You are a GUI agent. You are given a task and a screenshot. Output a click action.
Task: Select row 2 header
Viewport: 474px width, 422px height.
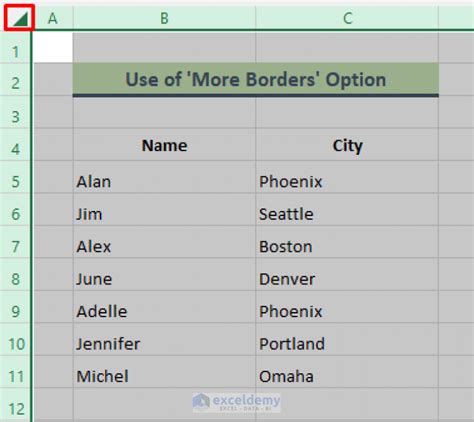[15, 80]
